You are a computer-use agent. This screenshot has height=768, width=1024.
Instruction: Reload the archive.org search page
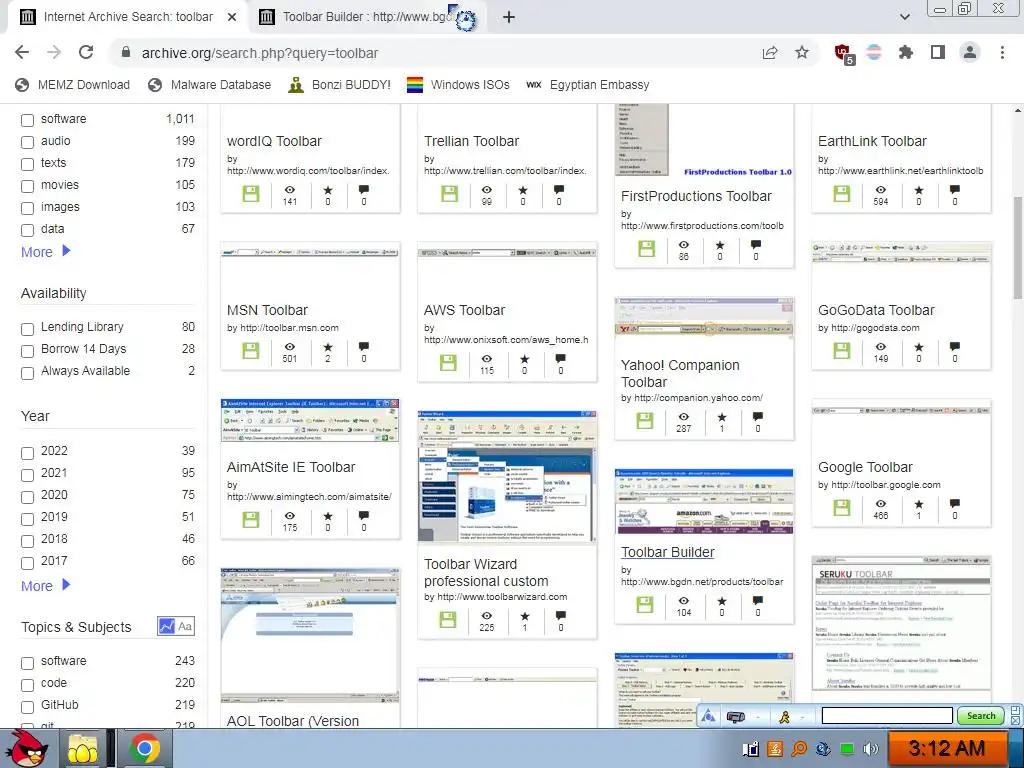point(86,52)
